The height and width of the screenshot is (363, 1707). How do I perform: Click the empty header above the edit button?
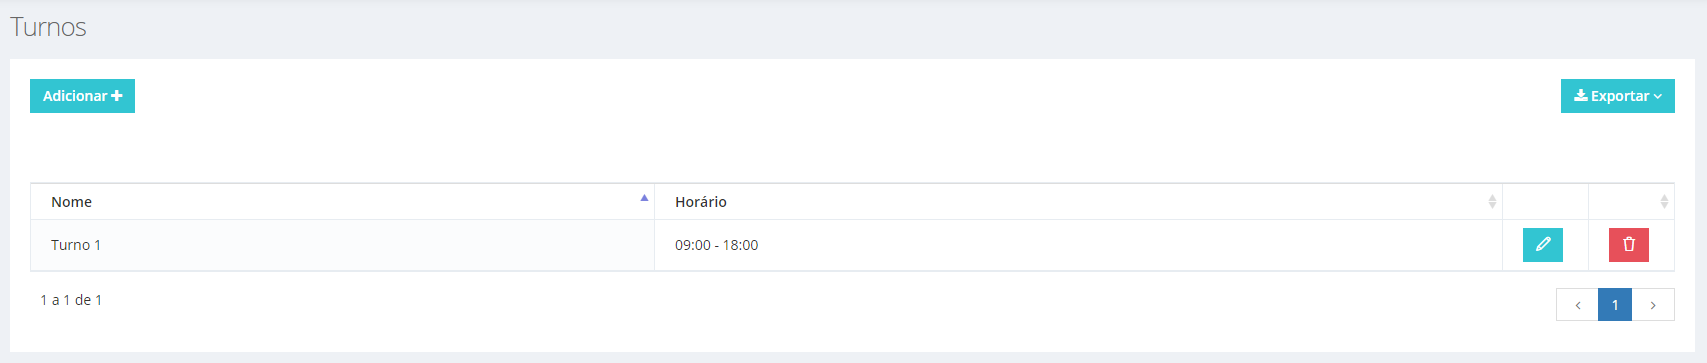(x=1545, y=202)
